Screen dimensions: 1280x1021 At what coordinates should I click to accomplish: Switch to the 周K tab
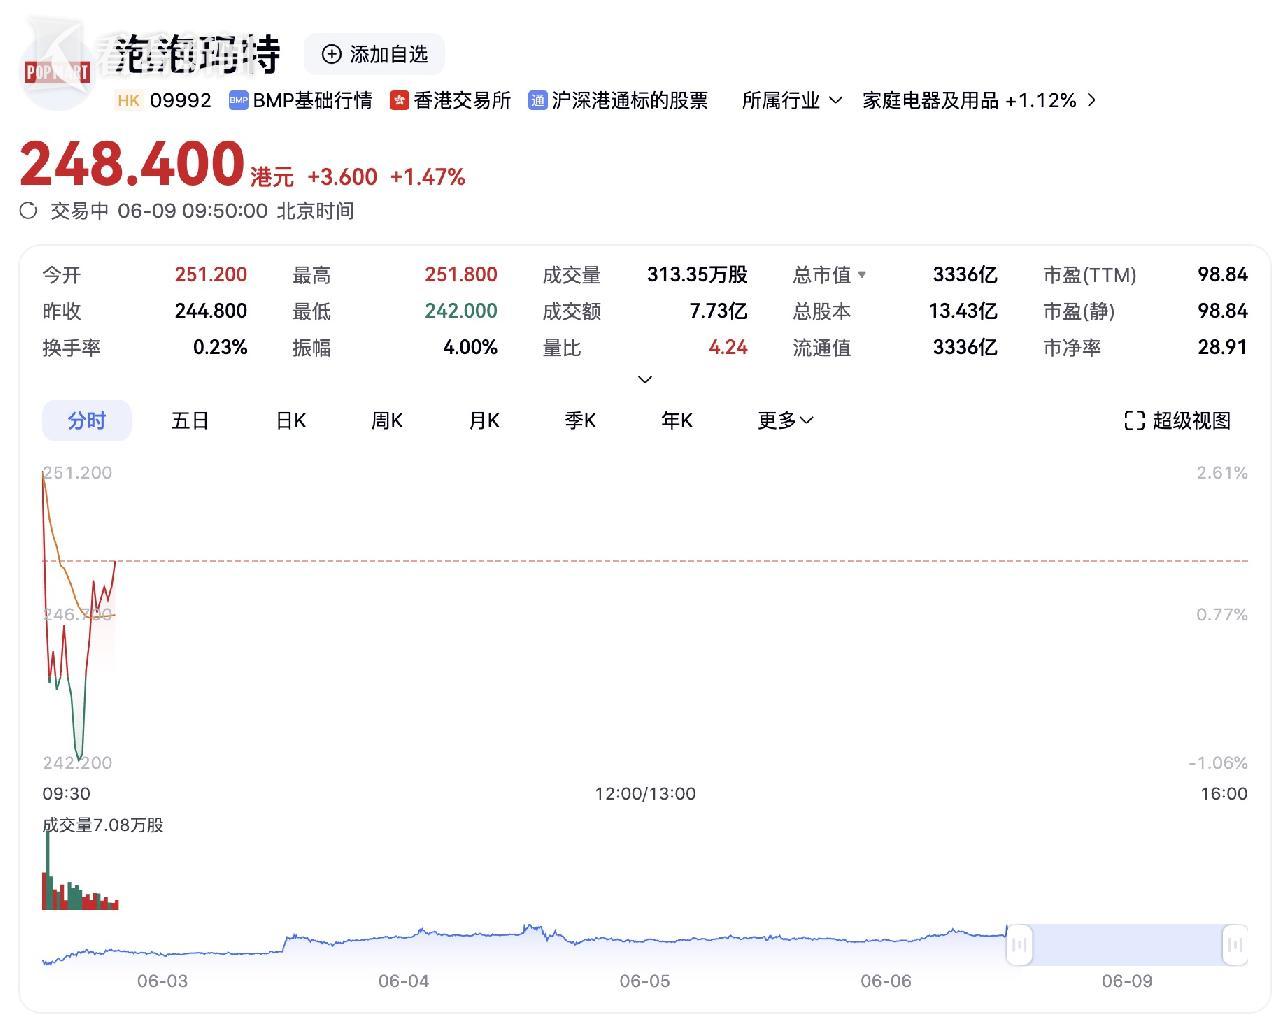(387, 420)
